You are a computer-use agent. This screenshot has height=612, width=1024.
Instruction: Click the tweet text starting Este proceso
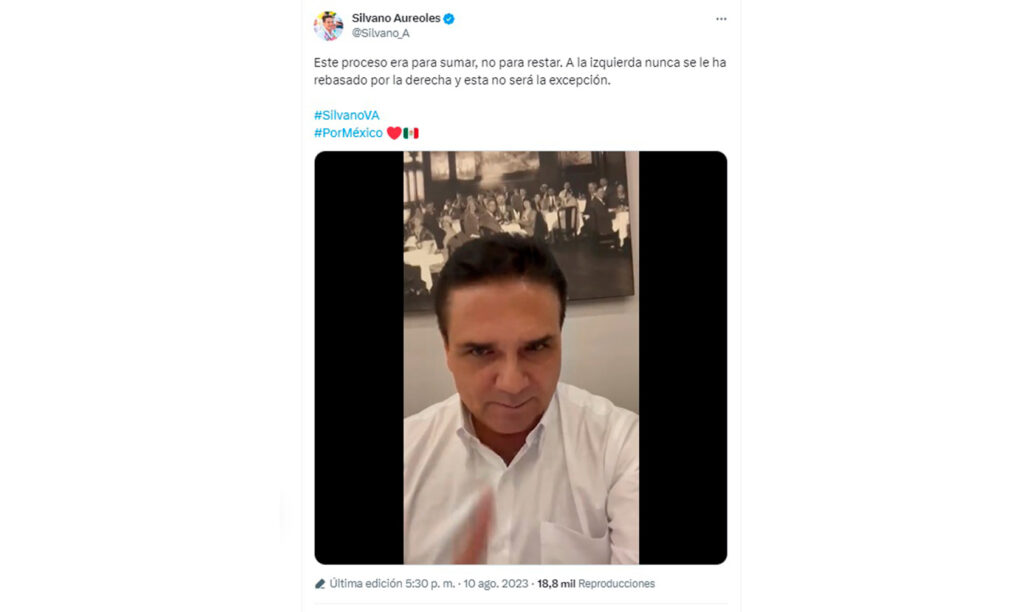[520, 71]
